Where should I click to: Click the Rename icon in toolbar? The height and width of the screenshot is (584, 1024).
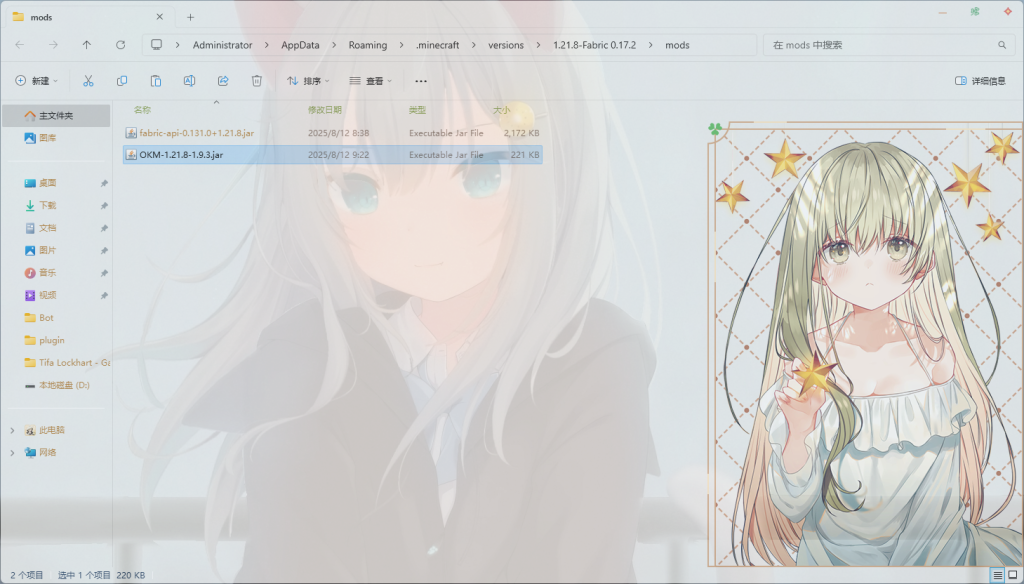point(189,81)
